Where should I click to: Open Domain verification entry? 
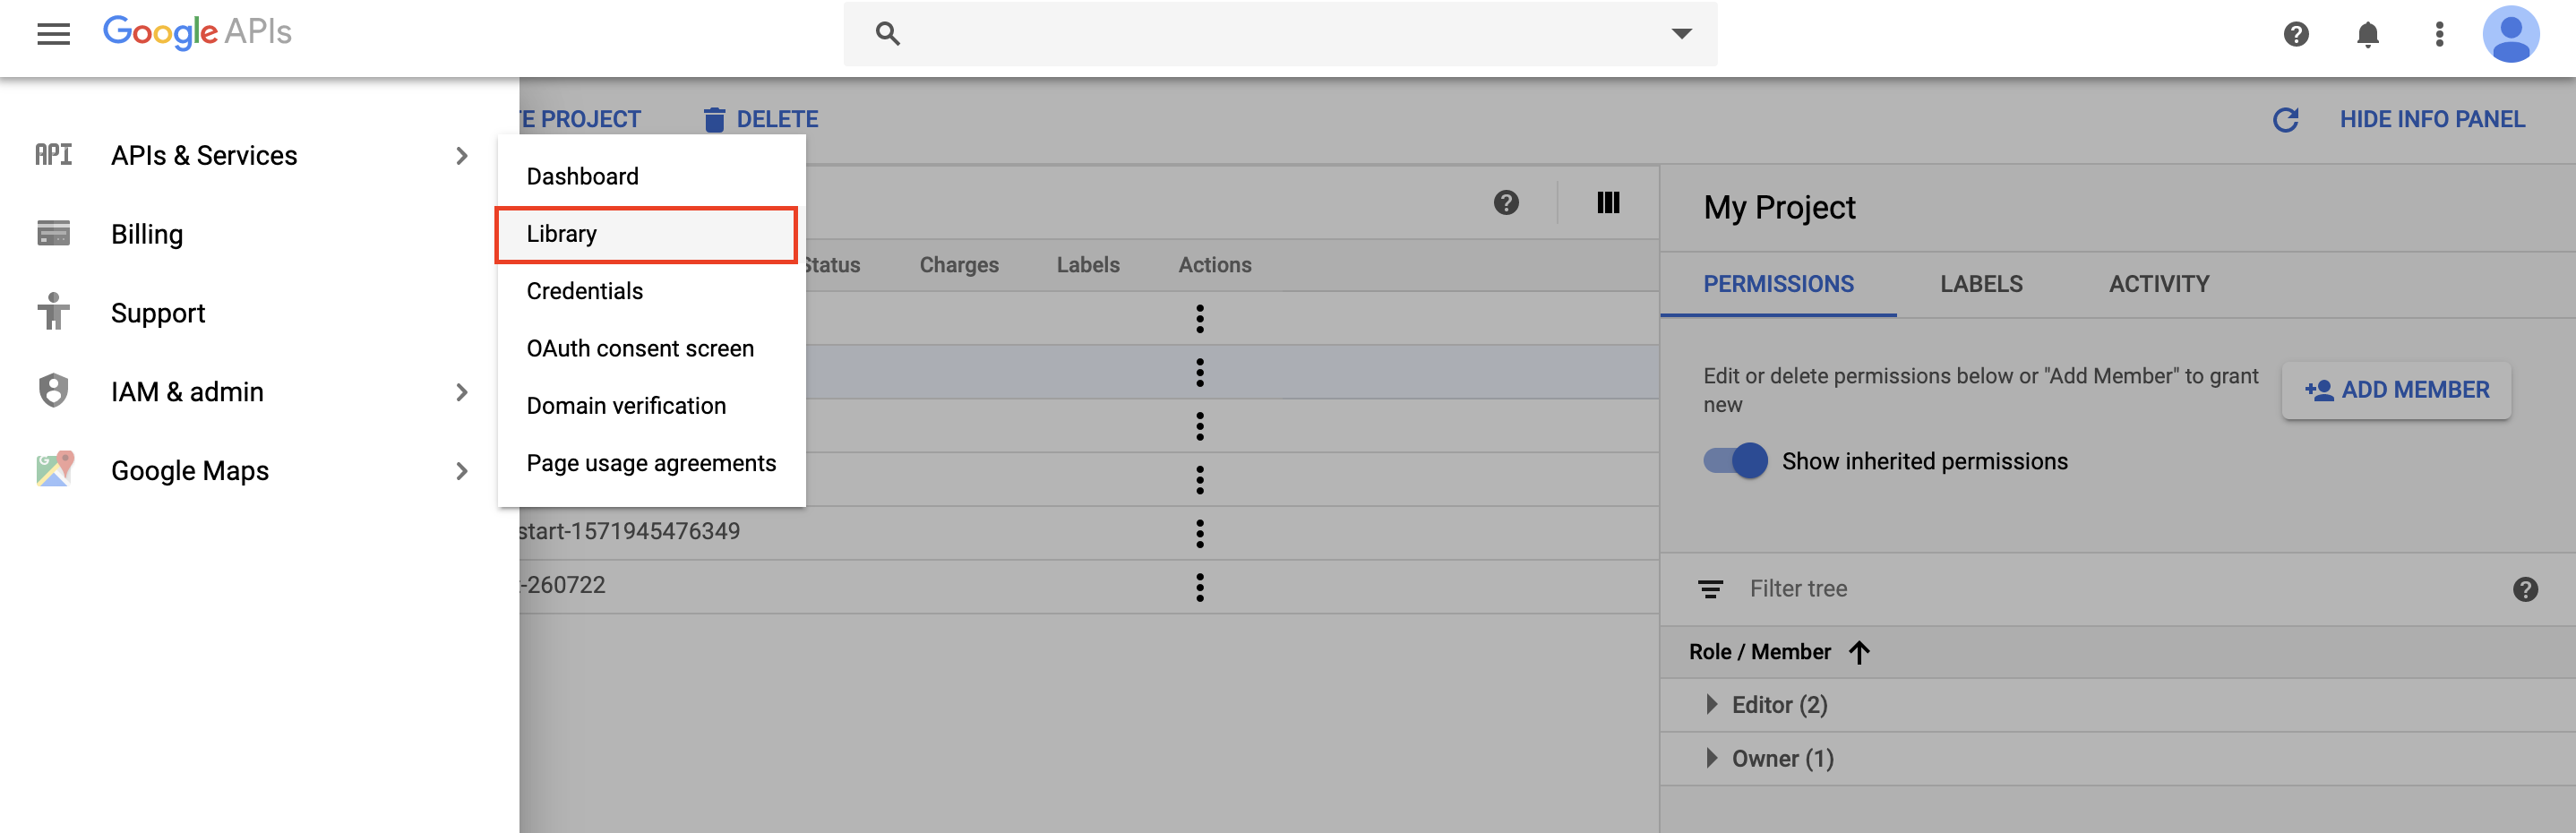click(626, 406)
